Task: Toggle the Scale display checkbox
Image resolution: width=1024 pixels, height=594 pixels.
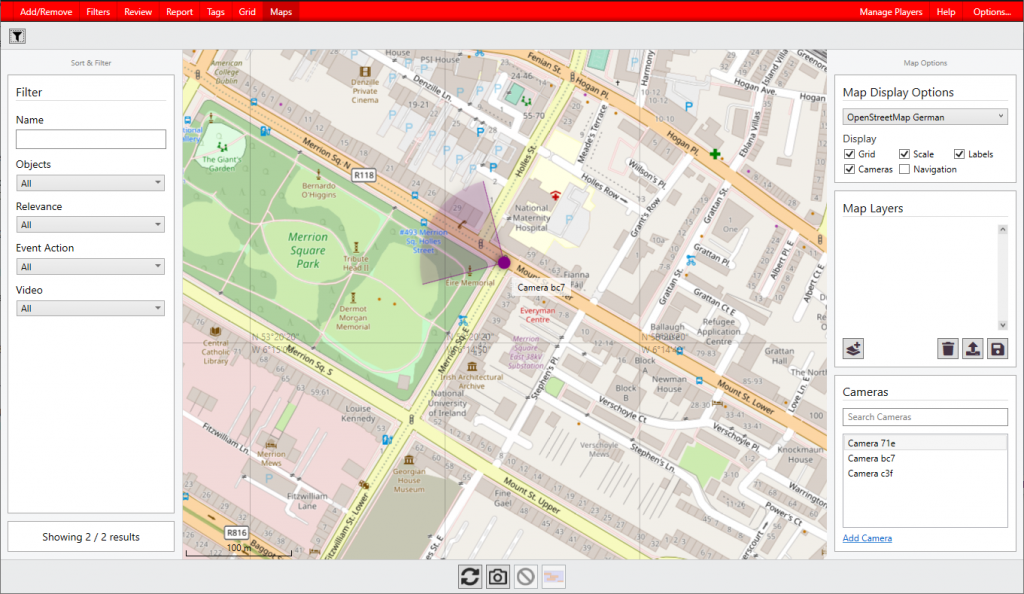Action: [904, 154]
